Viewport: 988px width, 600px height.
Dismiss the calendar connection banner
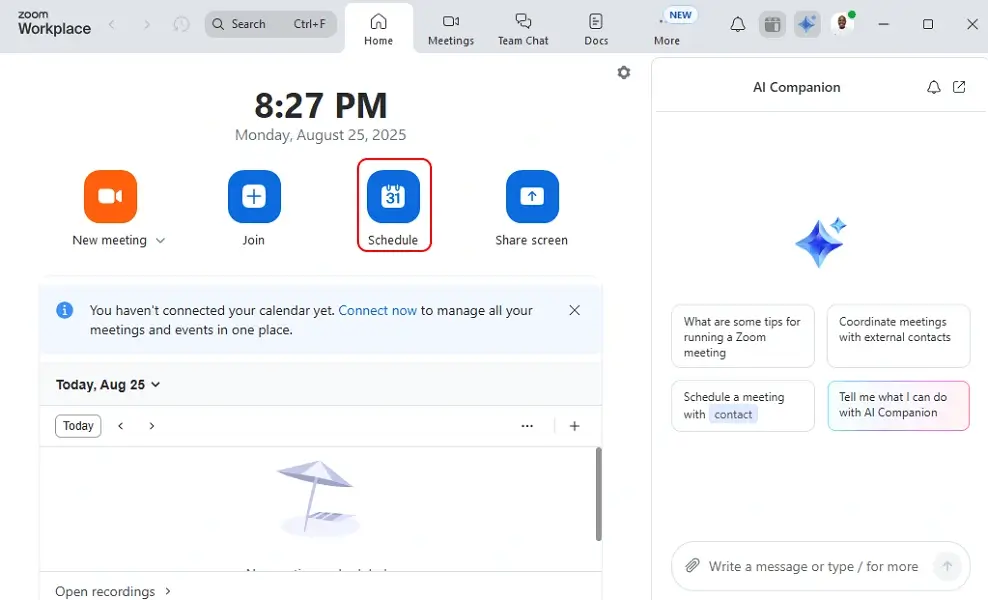(574, 311)
